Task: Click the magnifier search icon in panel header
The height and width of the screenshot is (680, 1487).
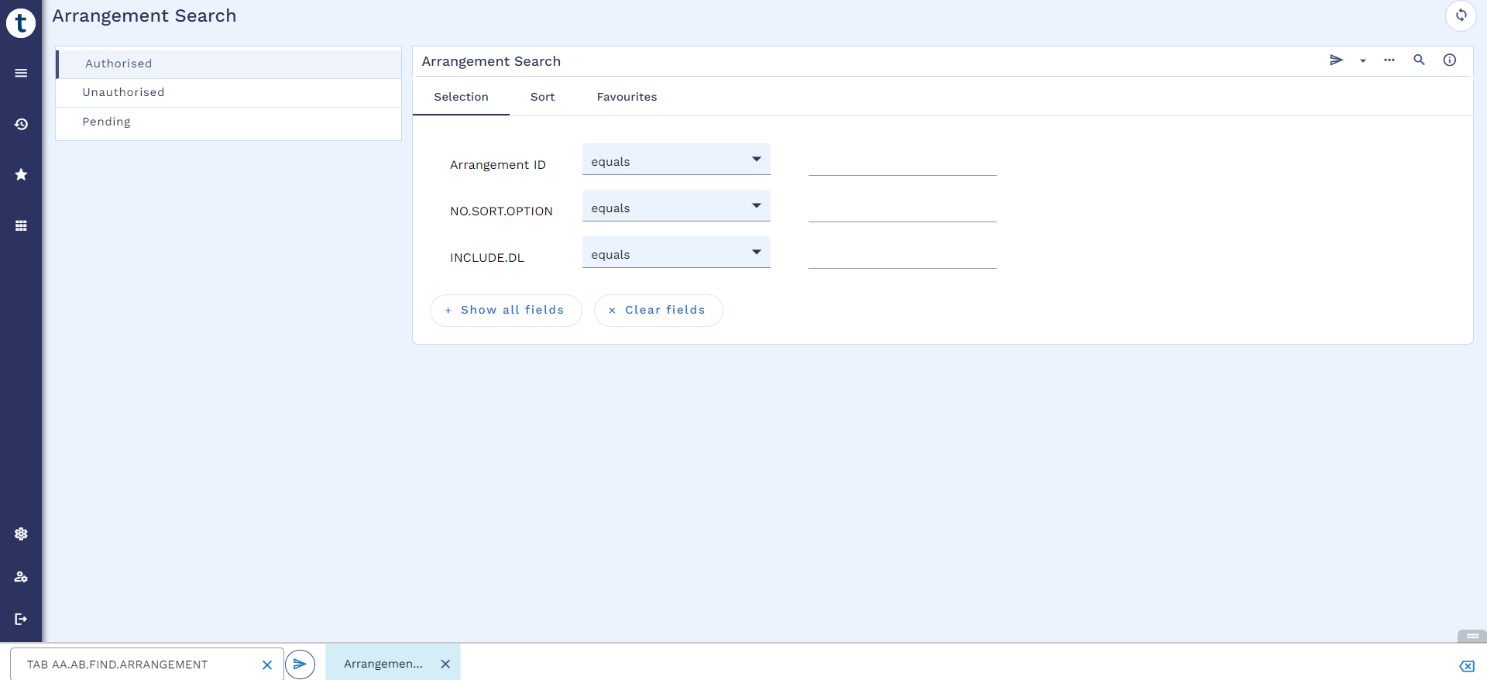Action: point(1419,61)
